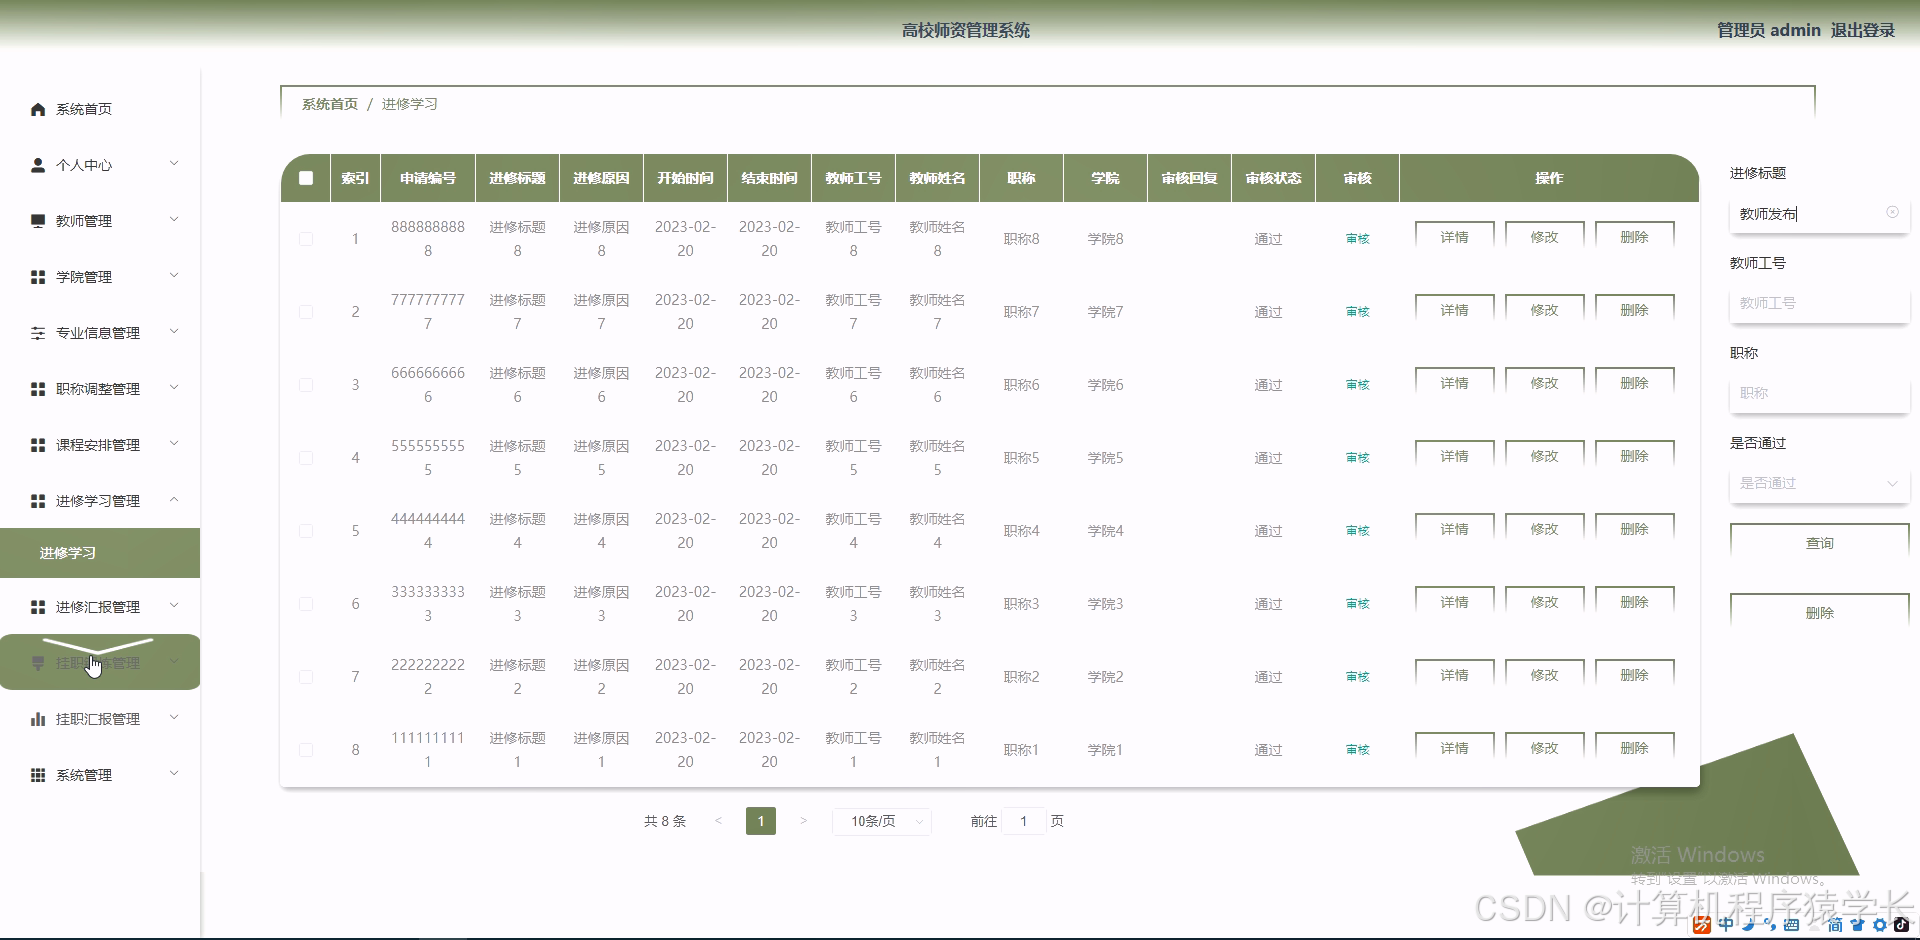Click 审核 link in row with 学院5
Viewport: 1920px width, 940px height.
pos(1357,458)
